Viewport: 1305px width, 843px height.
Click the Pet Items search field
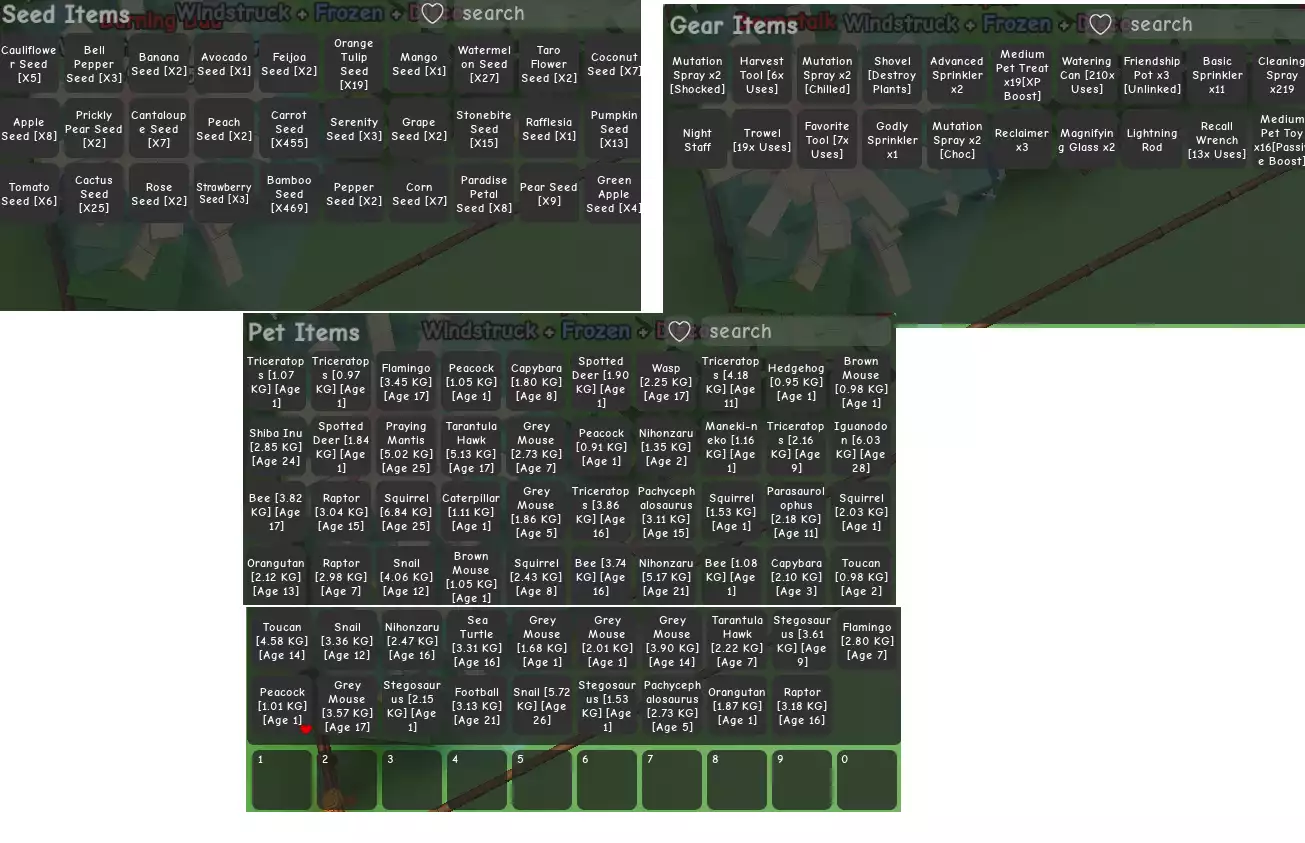tap(795, 331)
